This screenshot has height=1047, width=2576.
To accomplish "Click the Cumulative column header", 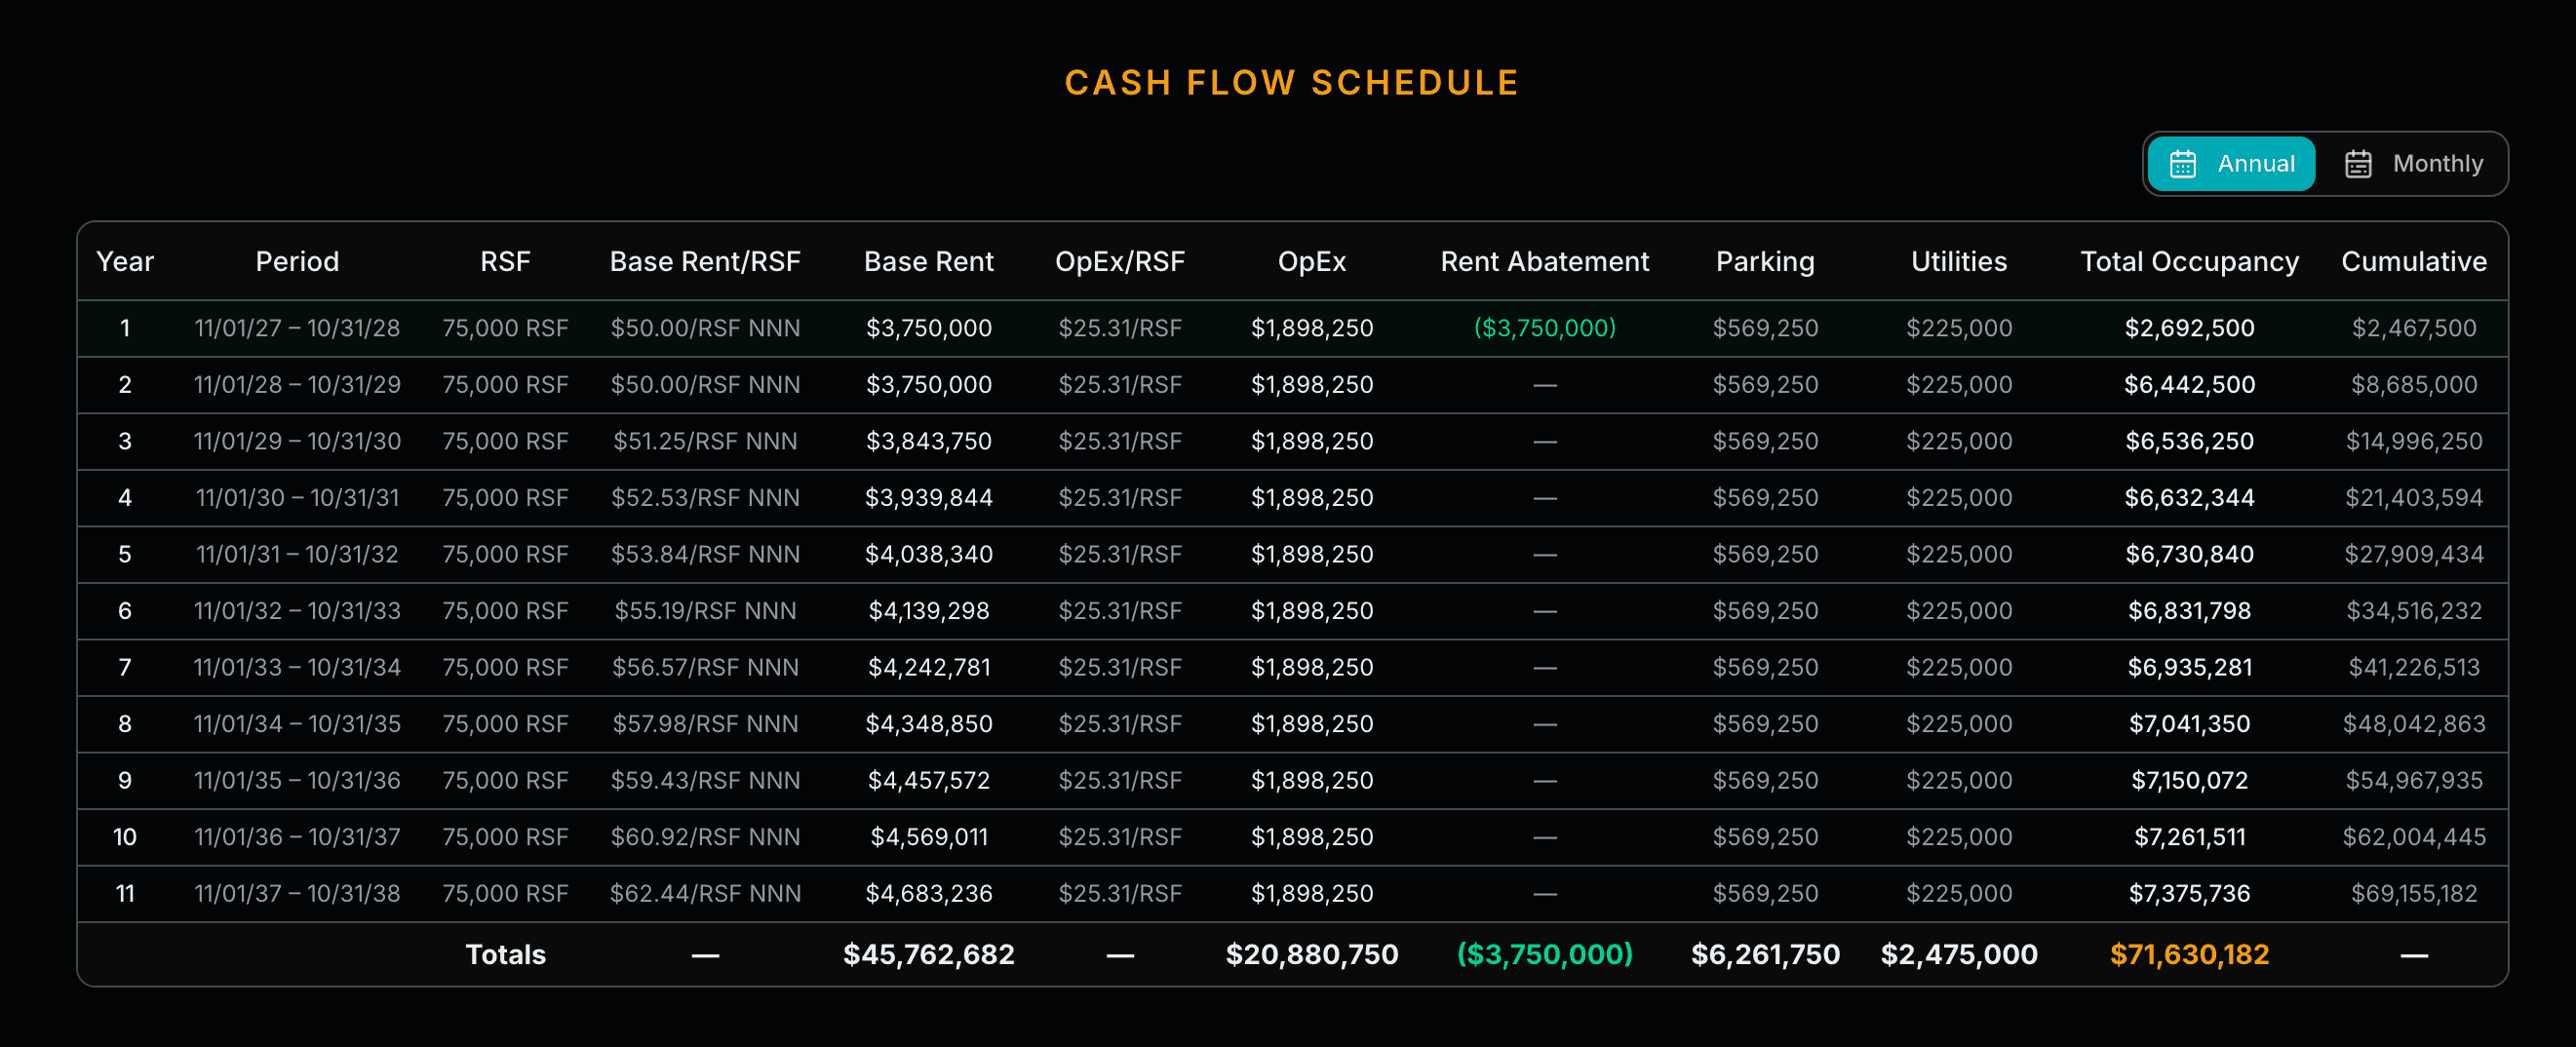I will pos(2413,261).
